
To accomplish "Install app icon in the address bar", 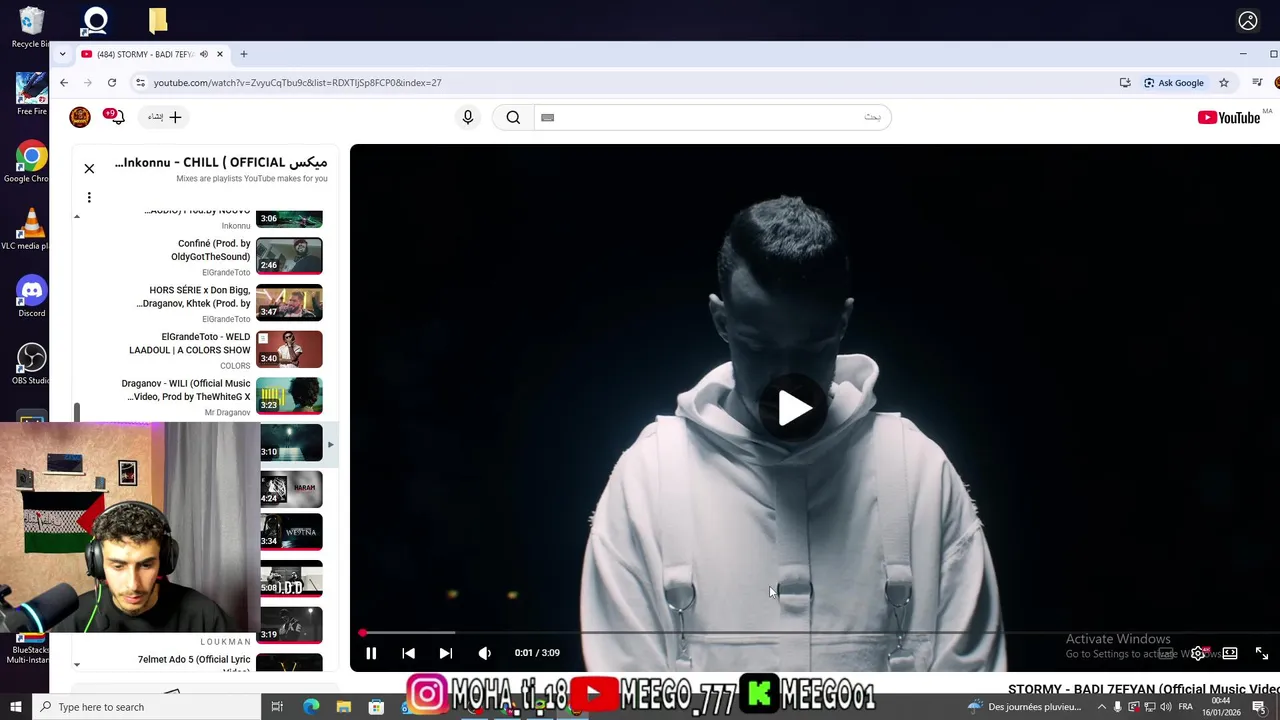I will pos(1125,83).
